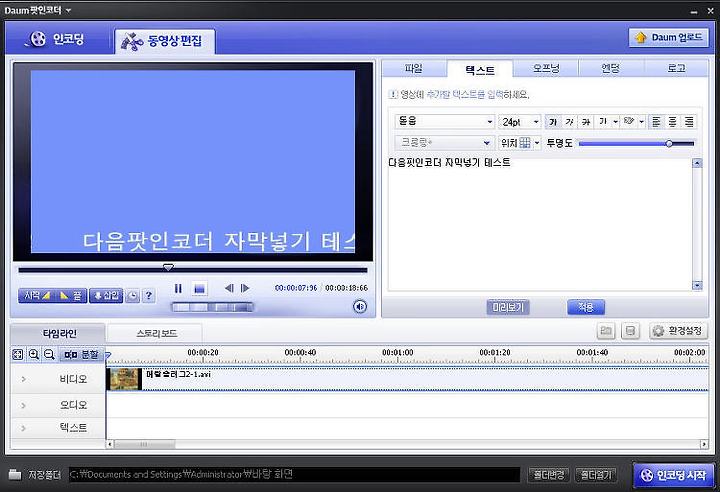The height and width of the screenshot is (492, 720).
Task: Open the Daum 팟인코더 title menu arrow
Action: click(x=68, y=10)
